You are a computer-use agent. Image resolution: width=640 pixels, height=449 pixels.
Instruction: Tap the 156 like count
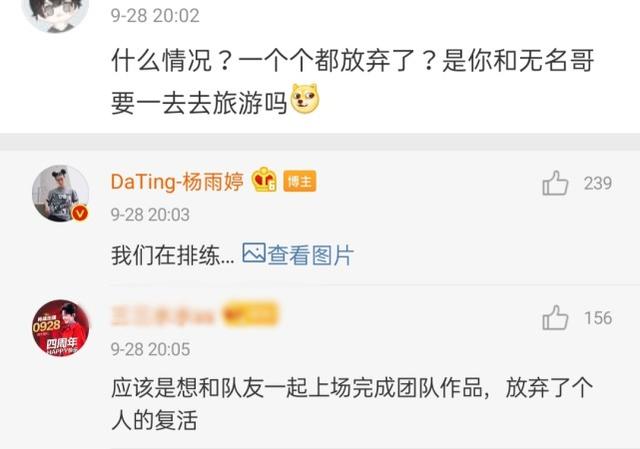(598, 318)
